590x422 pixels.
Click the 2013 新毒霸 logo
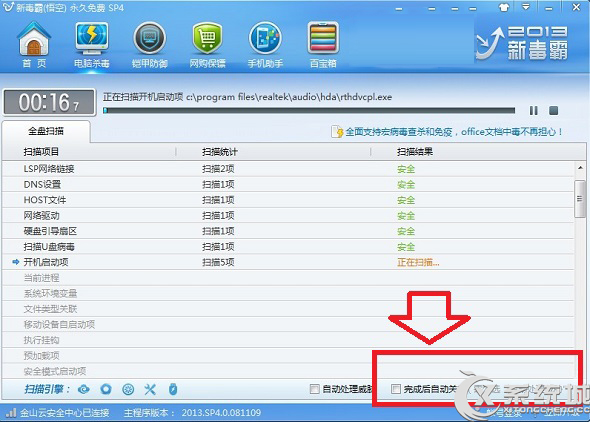pyautogui.click(x=522, y=44)
